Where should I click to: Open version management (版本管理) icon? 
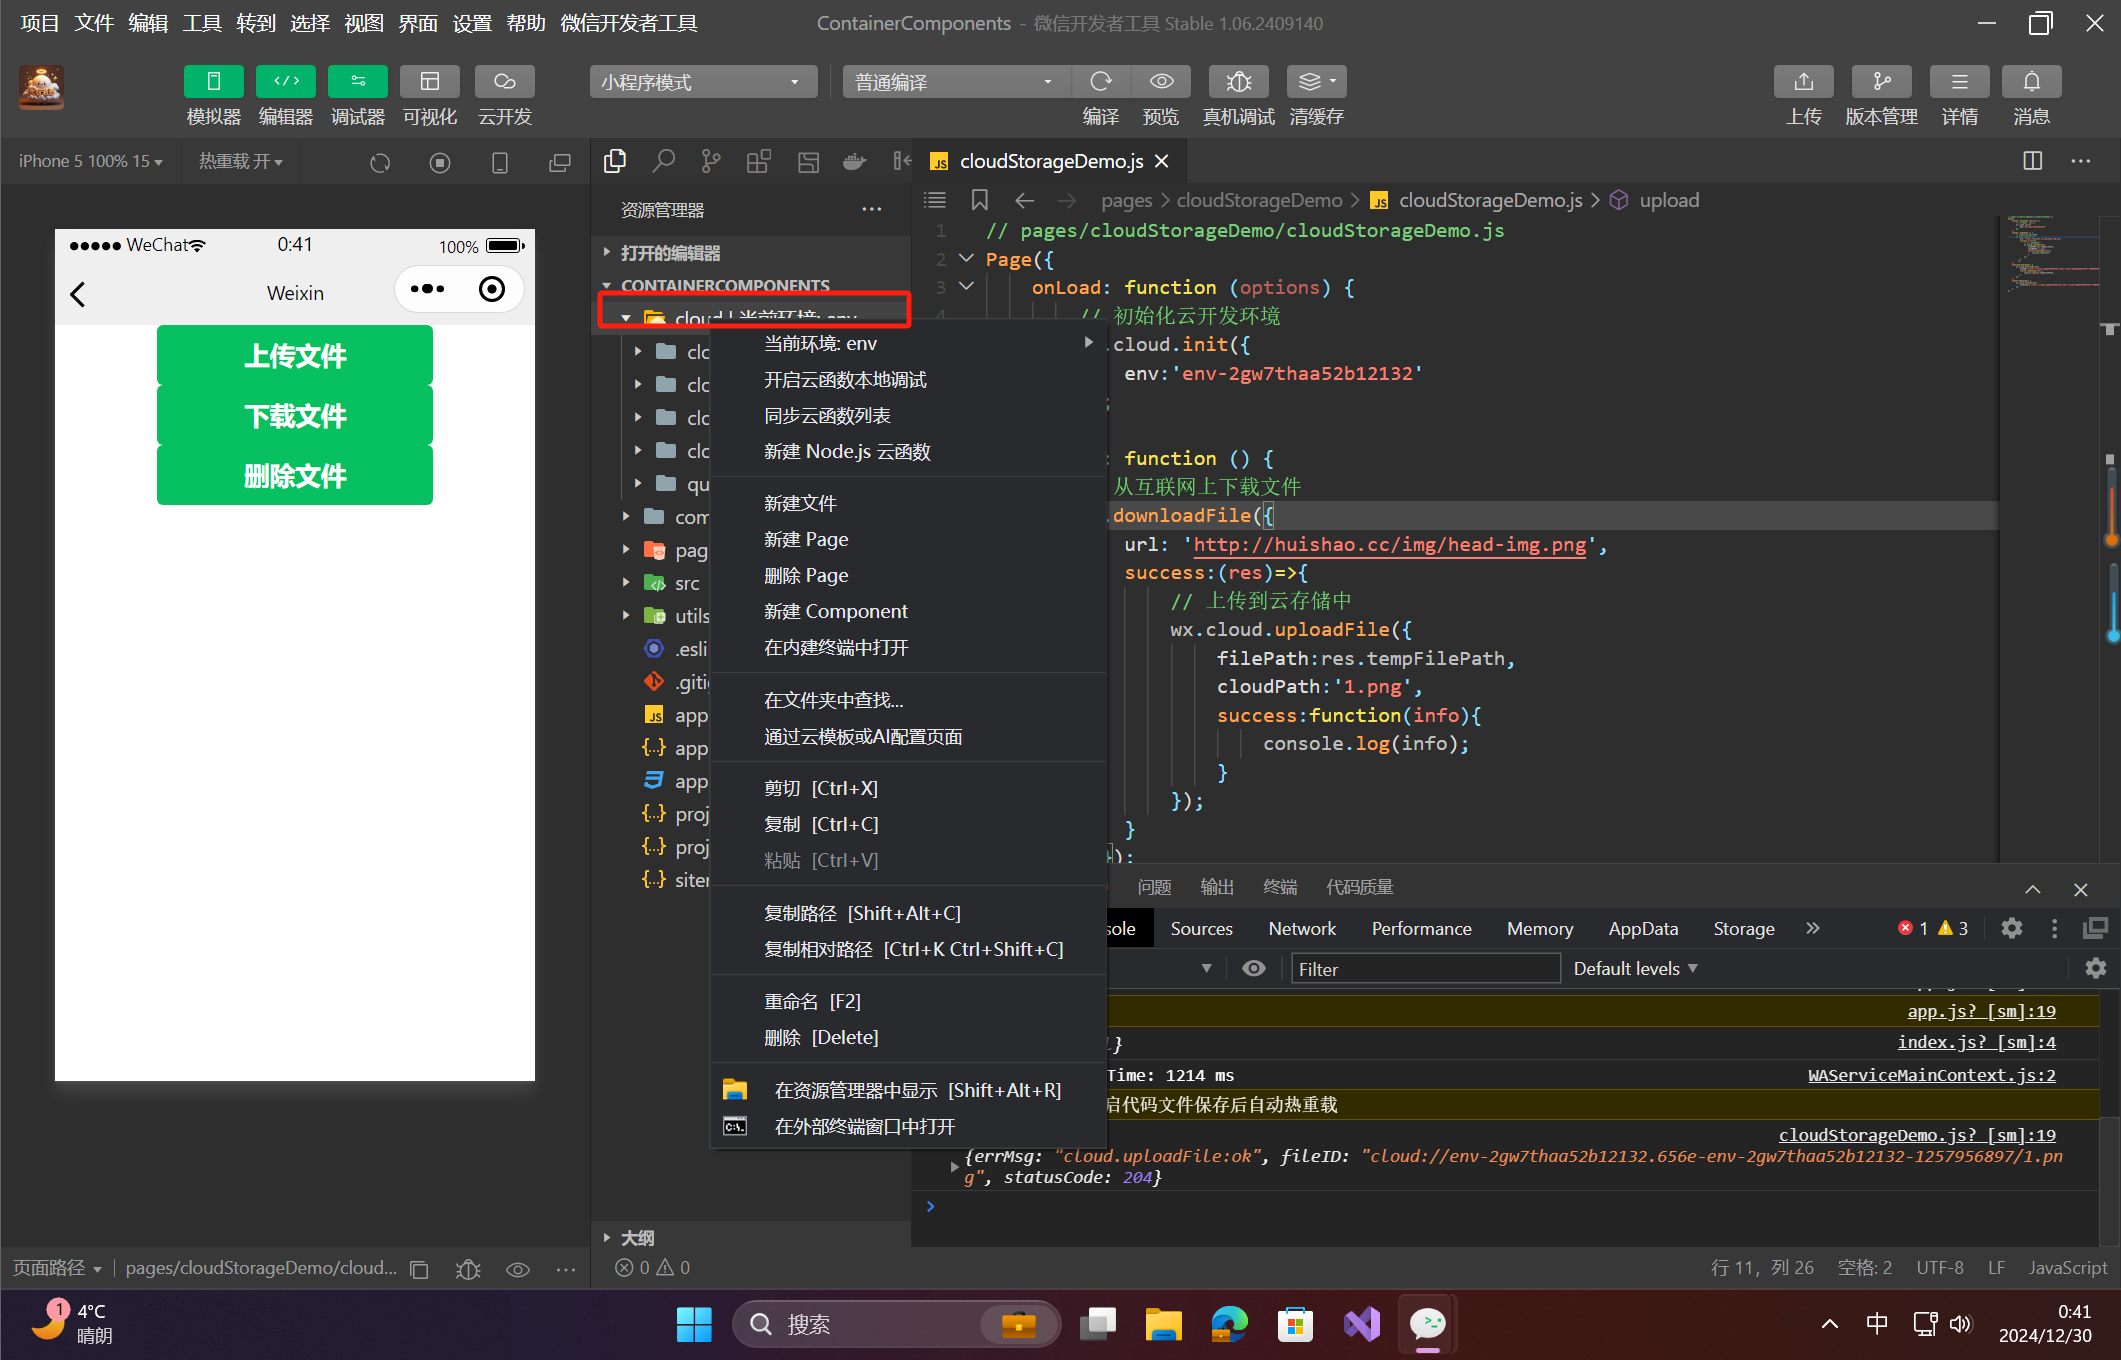point(1881,82)
